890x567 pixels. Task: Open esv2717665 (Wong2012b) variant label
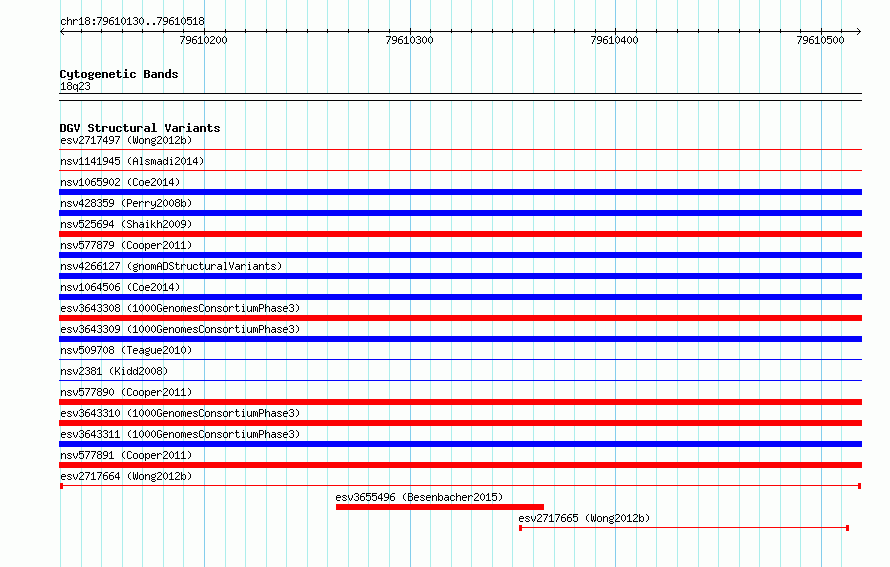point(584,518)
